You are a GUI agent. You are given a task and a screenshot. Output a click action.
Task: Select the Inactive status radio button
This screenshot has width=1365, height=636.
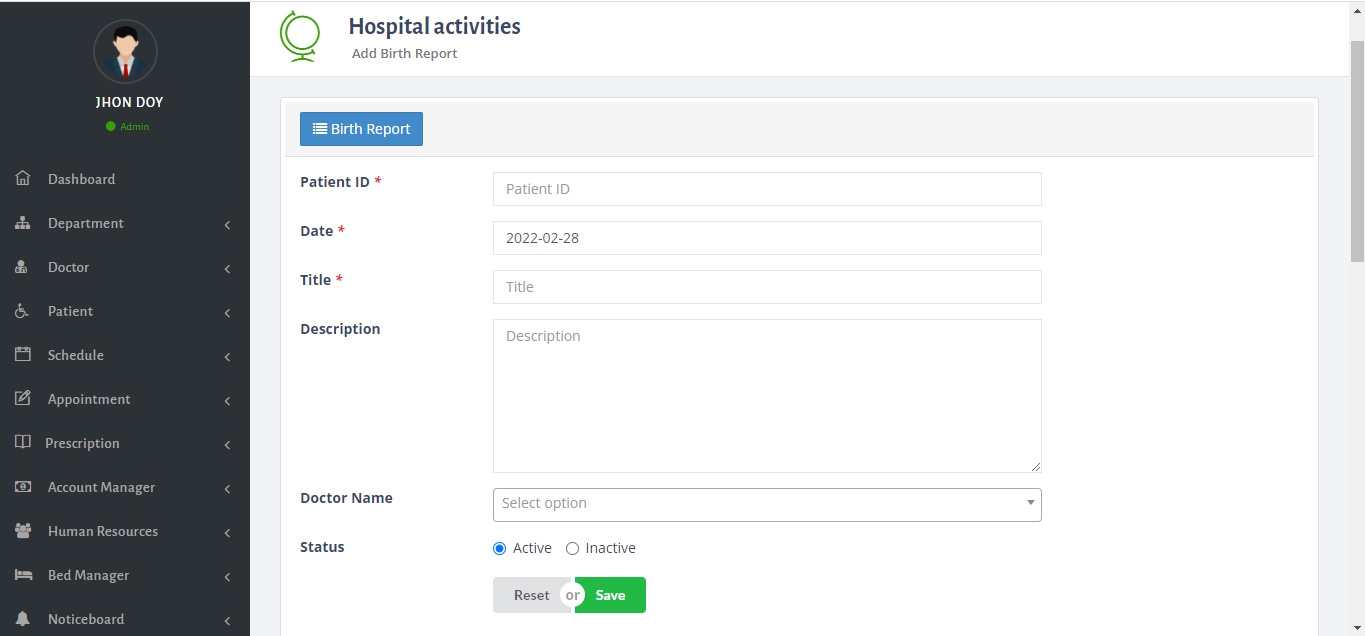click(x=571, y=548)
